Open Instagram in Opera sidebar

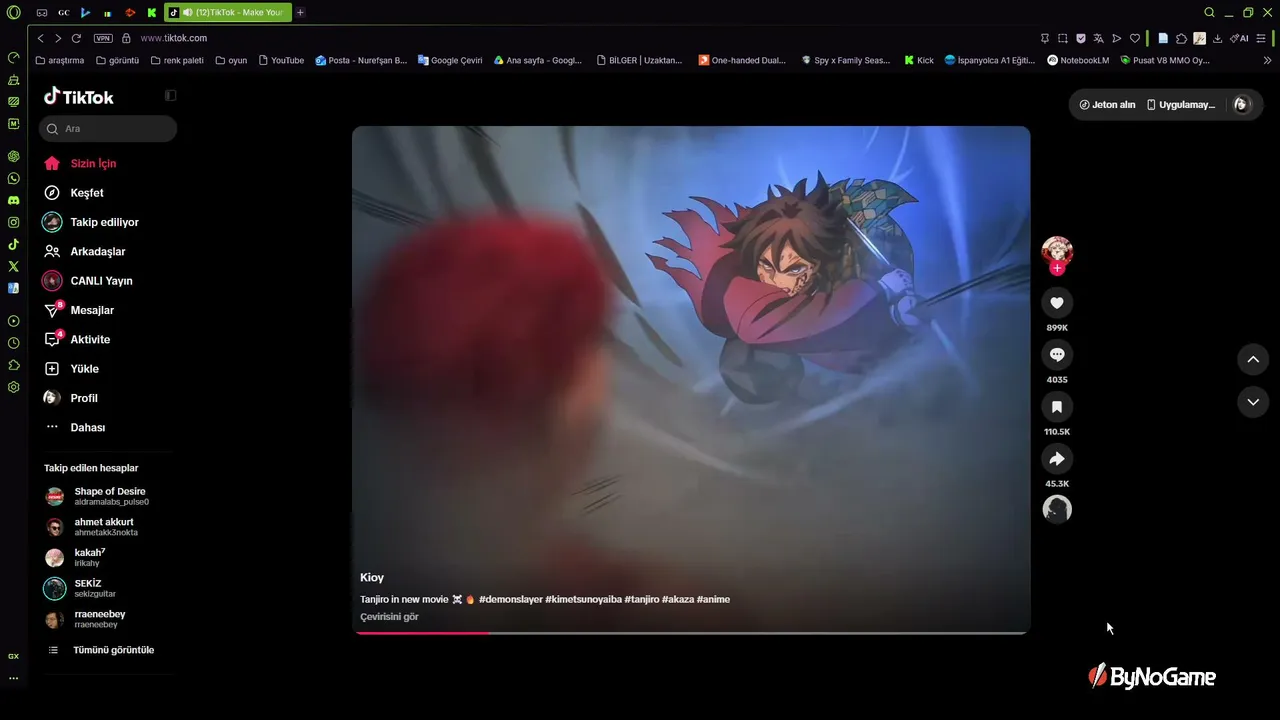pos(13,222)
